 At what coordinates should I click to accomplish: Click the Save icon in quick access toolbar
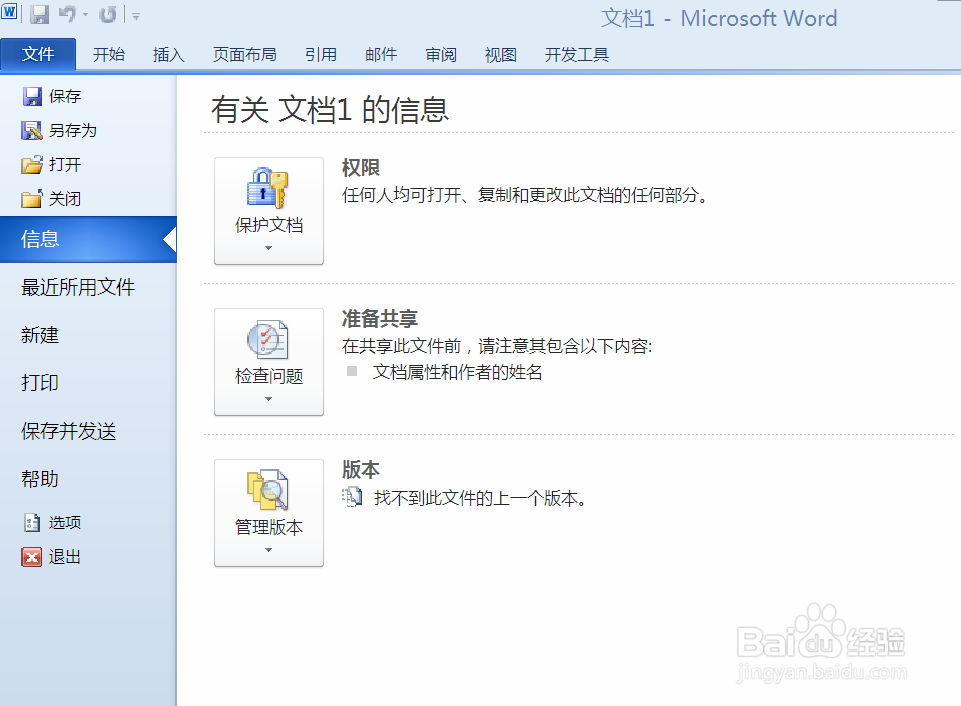point(39,14)
